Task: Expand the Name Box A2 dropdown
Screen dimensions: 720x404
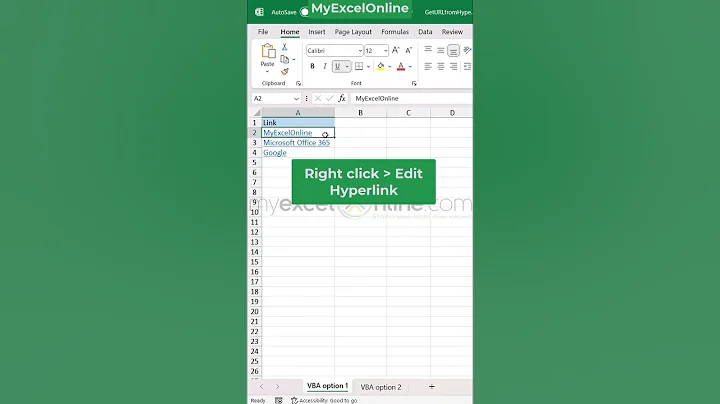Action: [296, 99]
